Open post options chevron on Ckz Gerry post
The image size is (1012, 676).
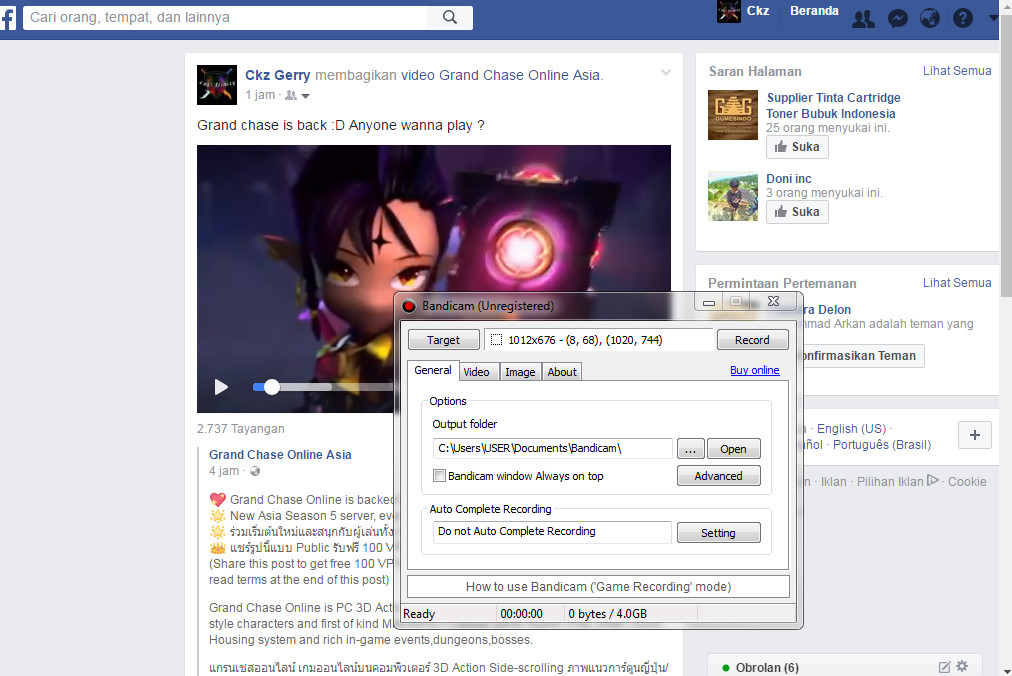click(665, 72)
